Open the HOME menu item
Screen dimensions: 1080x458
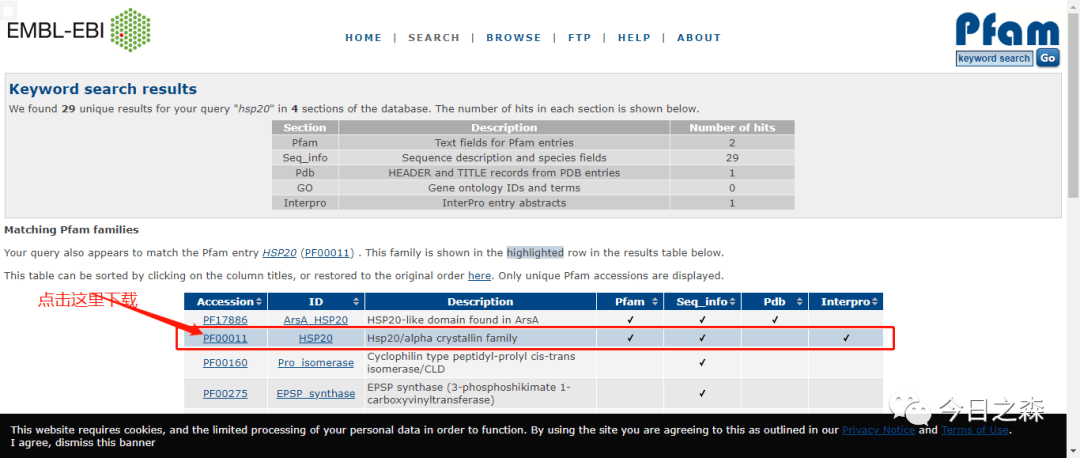pos(364,38)
